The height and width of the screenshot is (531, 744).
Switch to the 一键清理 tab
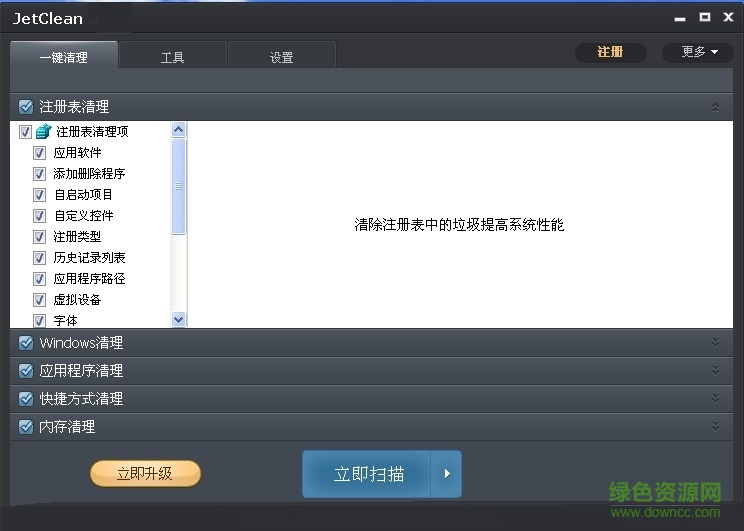pos(64,57)
